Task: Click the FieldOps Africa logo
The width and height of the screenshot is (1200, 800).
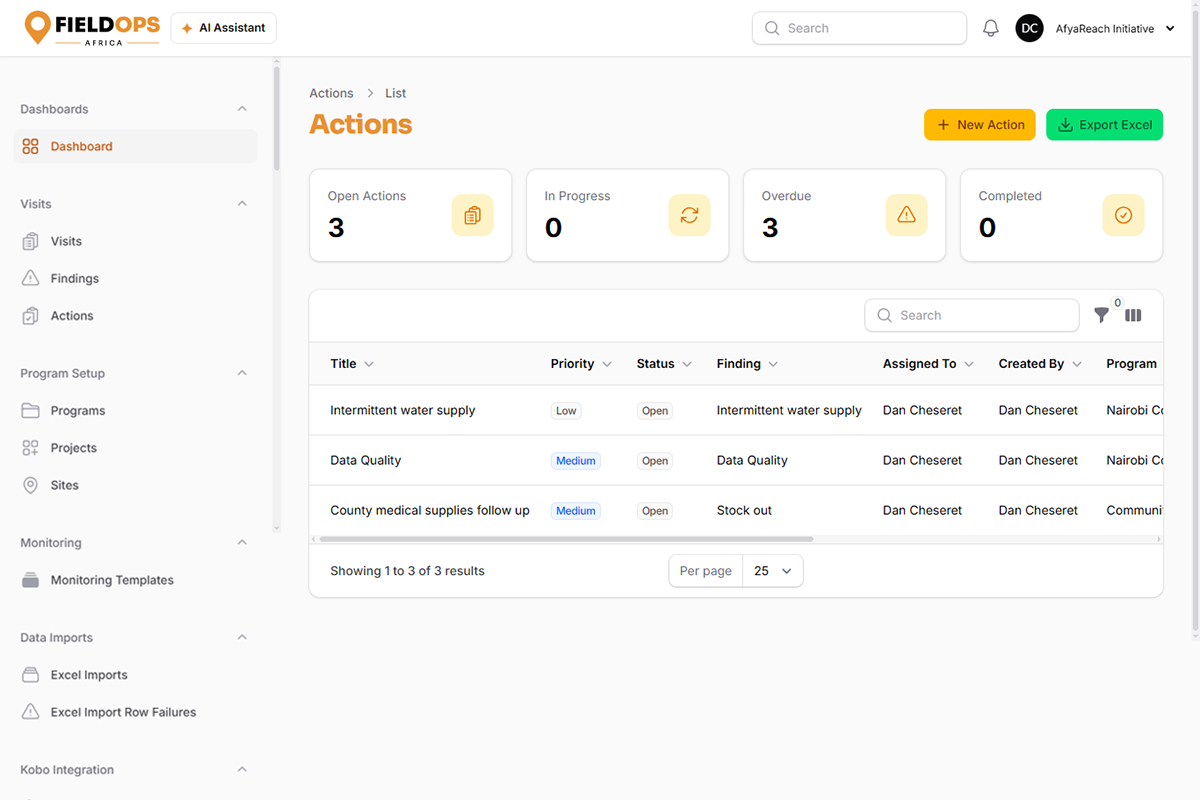Action: (92, 28)
